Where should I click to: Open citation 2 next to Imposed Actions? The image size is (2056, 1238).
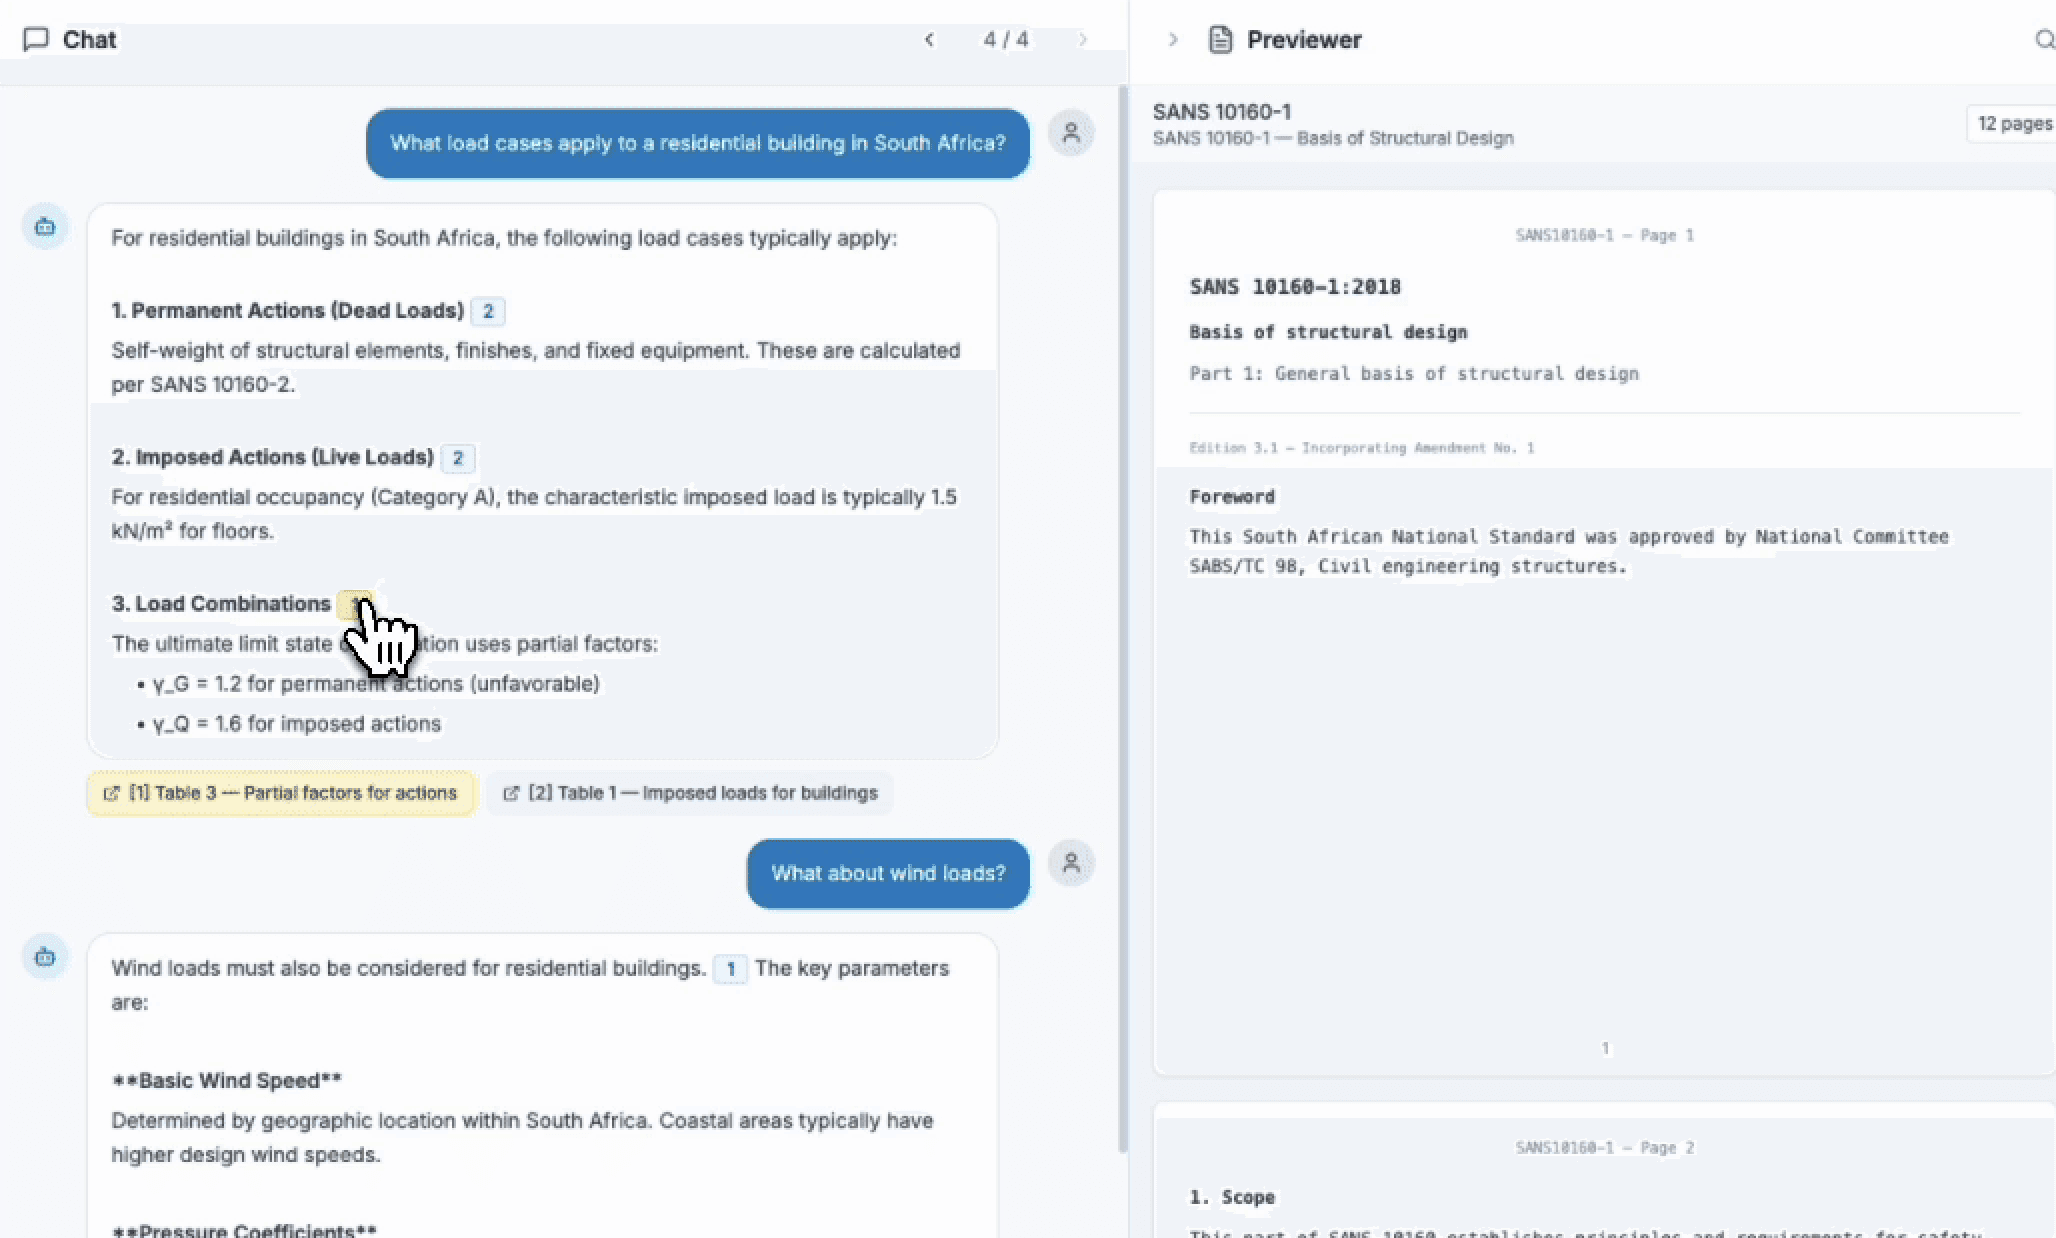coord(458,458)
